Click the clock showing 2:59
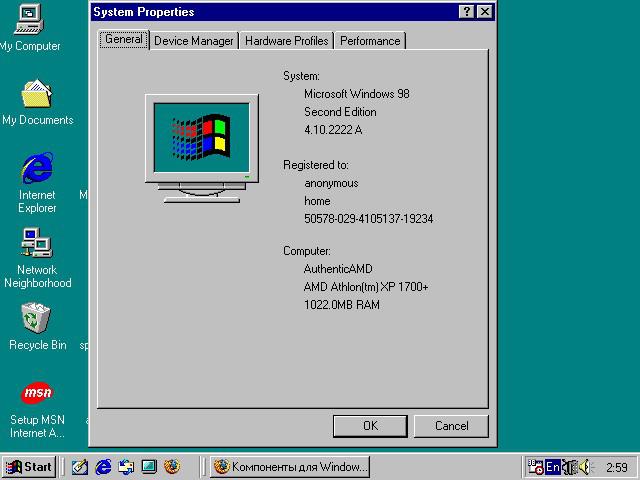 pos(617,467)
